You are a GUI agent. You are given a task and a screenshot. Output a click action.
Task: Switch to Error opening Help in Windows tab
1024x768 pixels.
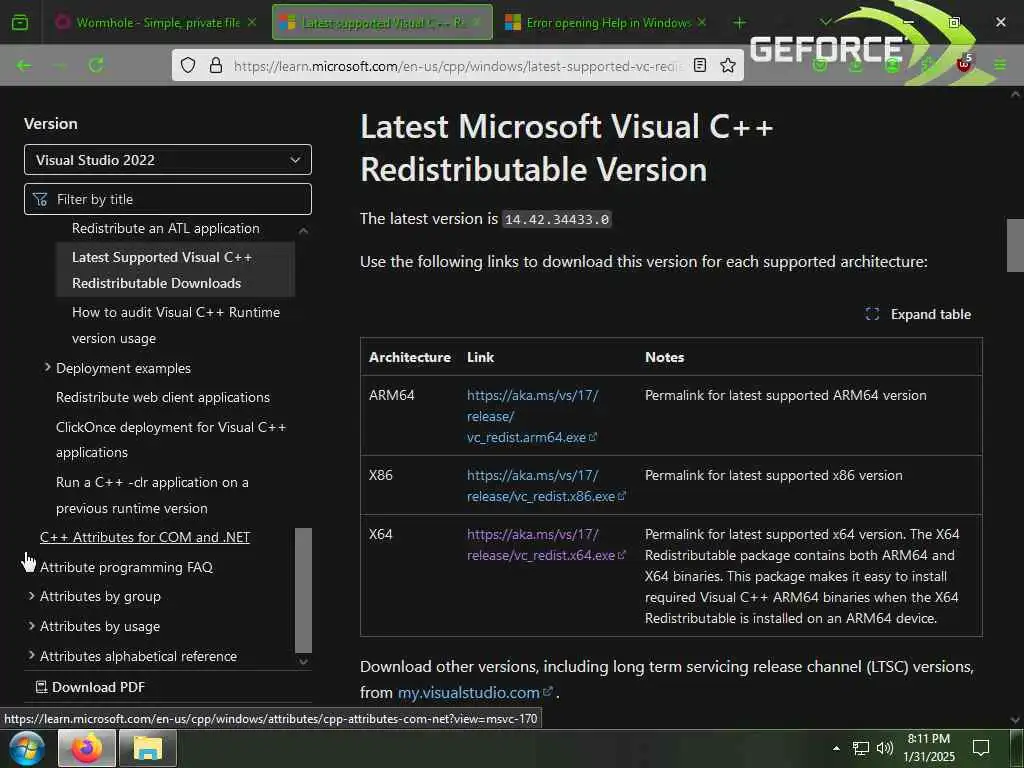click(x=606, y=22)
